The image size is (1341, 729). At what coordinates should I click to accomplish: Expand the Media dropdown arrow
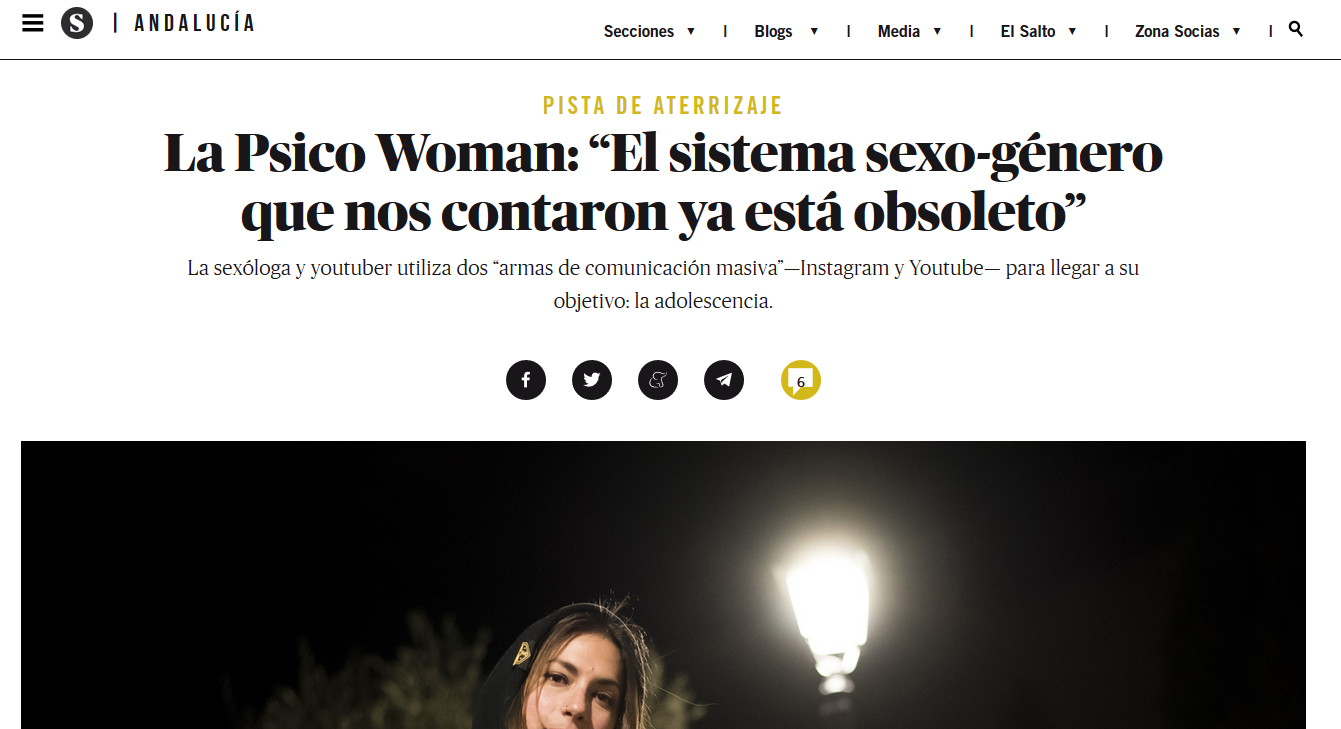pyautogui.click(x=937, y=31)
